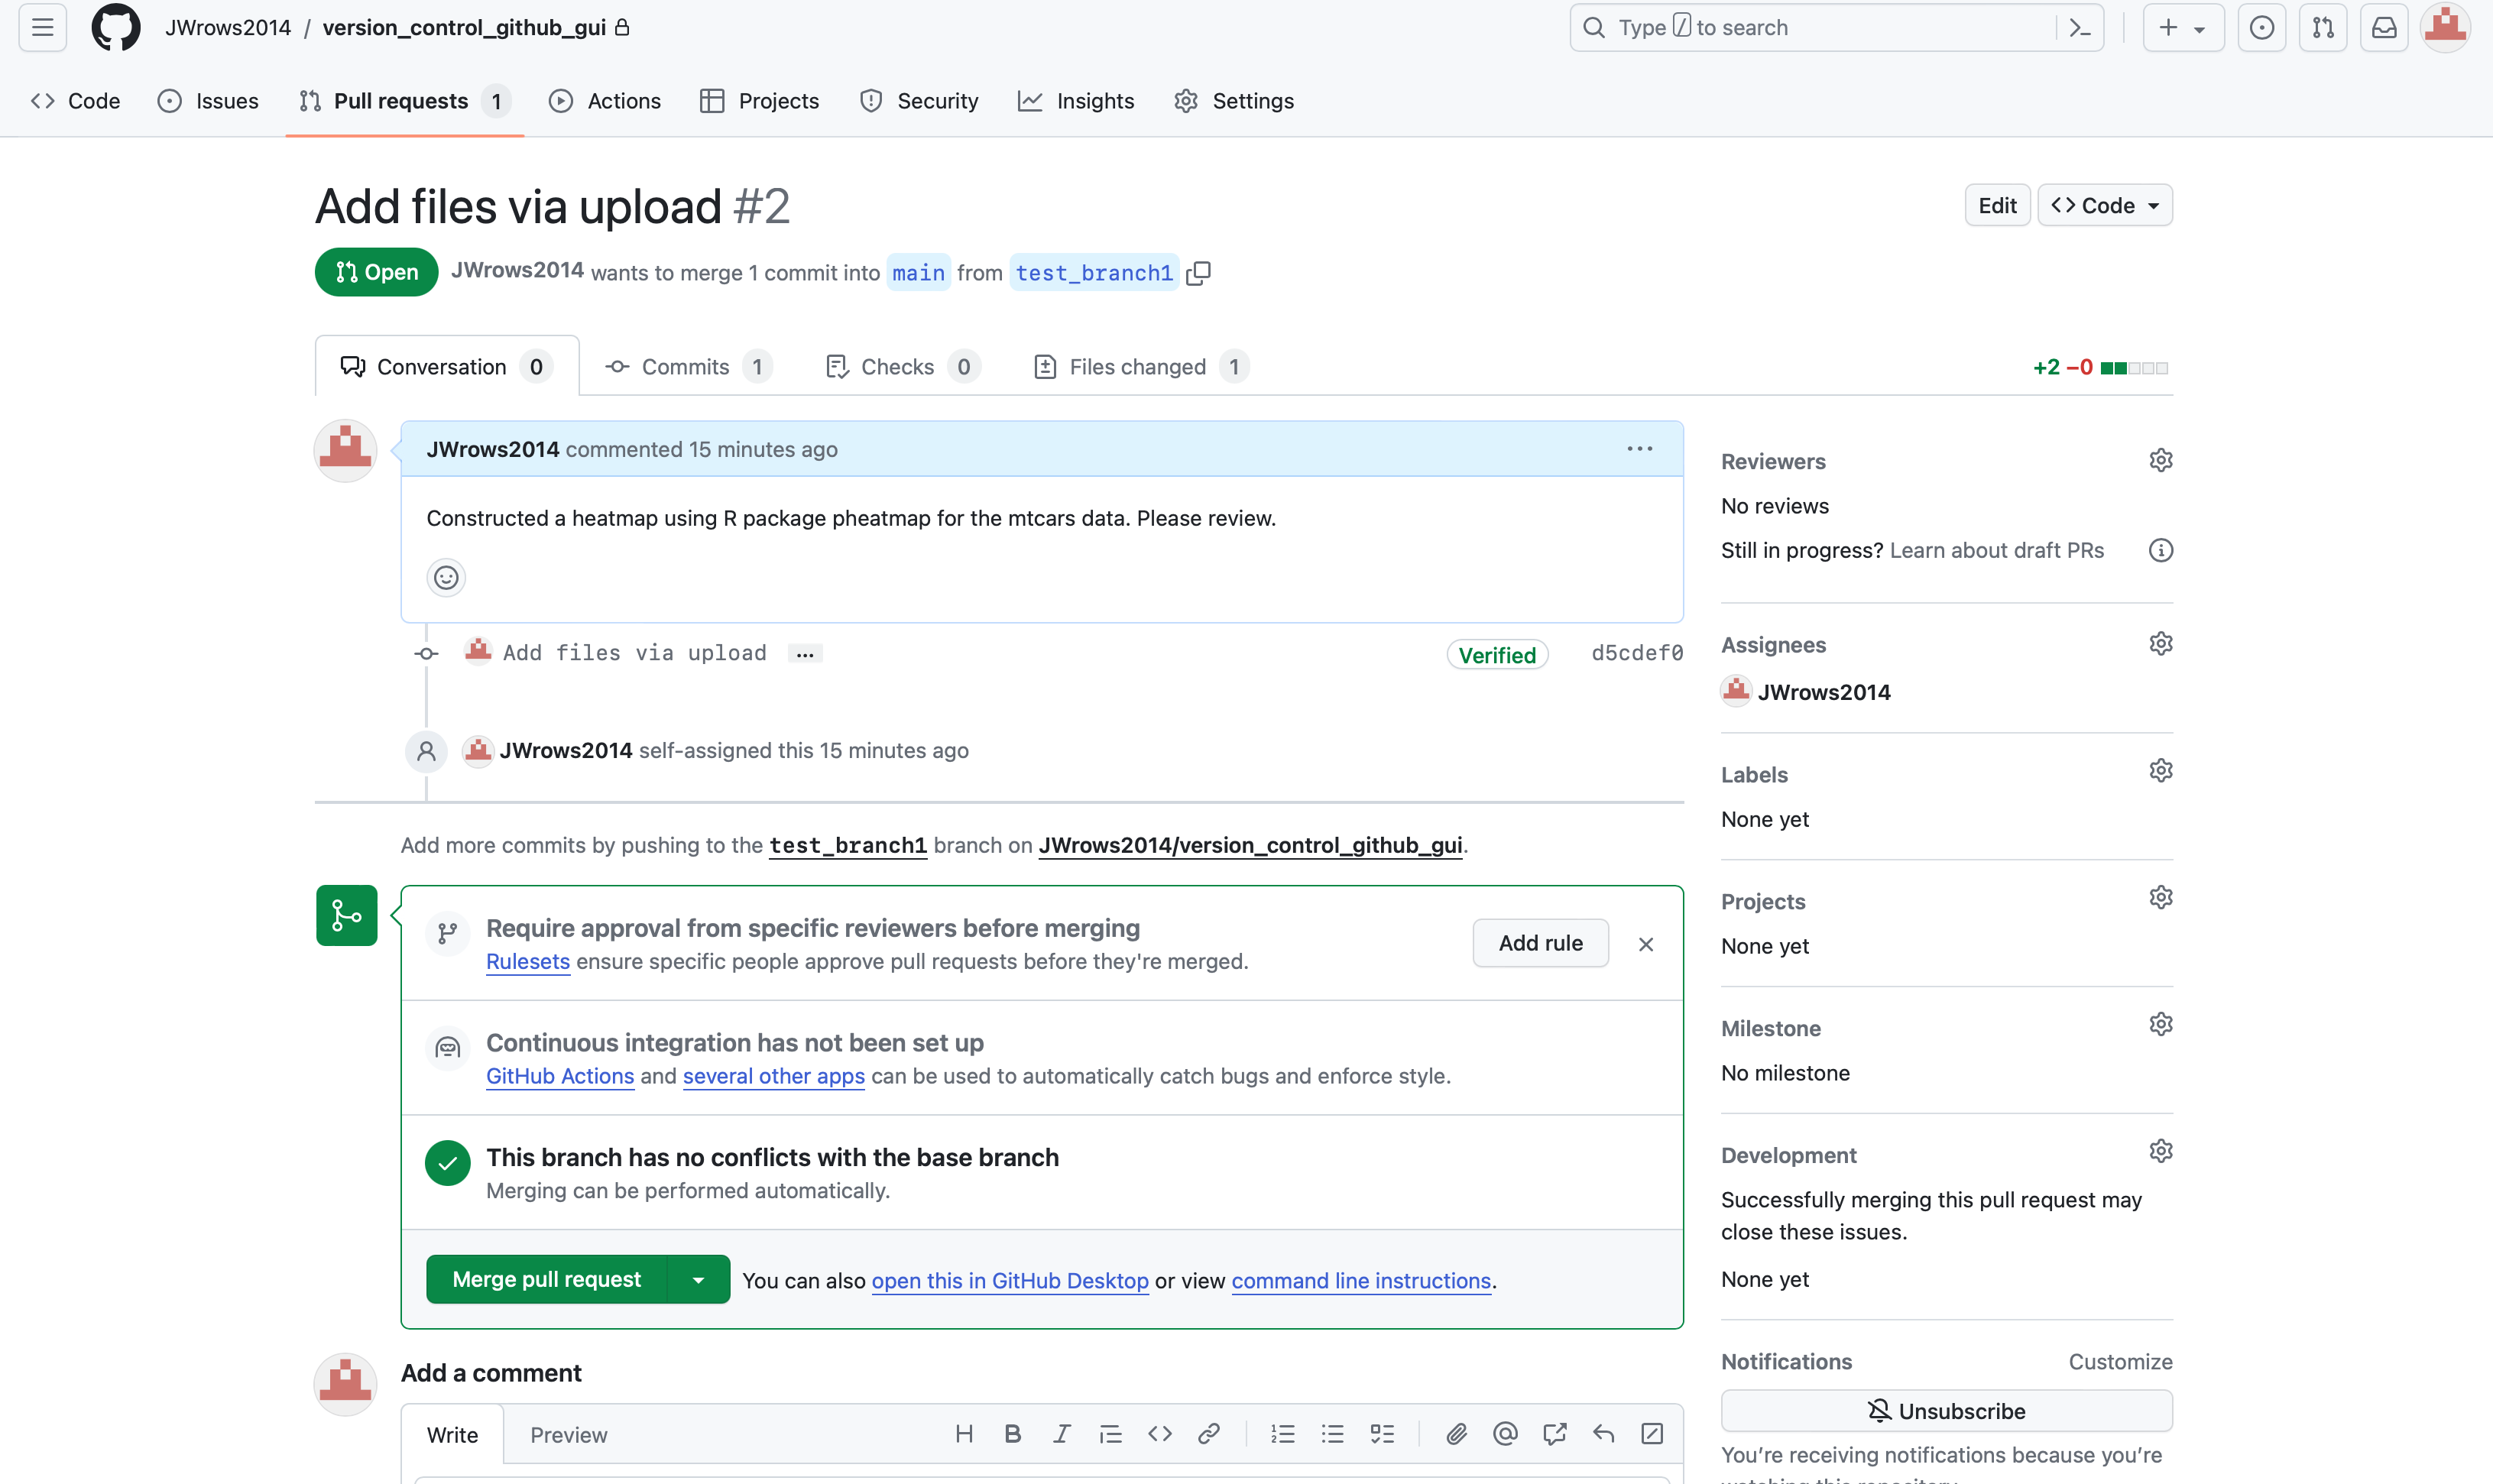Open the command palette icon in search
2493x1484 pixels.
(2080, 28)
